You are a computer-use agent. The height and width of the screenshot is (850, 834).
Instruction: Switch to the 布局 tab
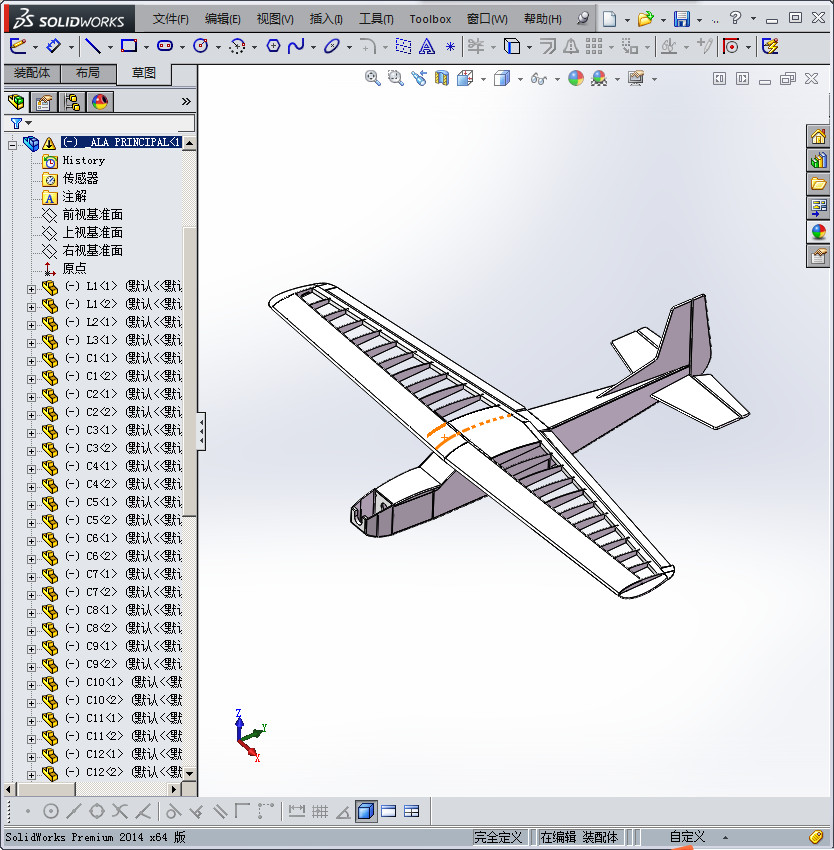[x=88, y=73]
